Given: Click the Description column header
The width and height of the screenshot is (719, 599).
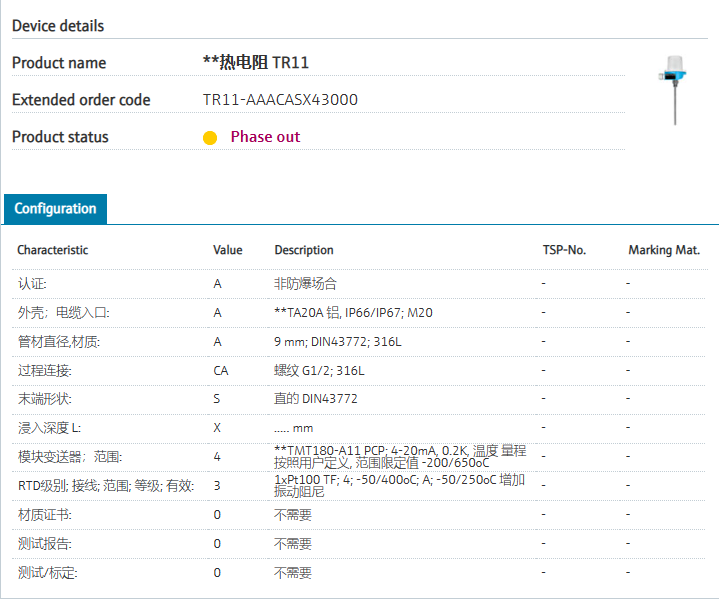Looking at the screenshot, I should click(304, 250).
